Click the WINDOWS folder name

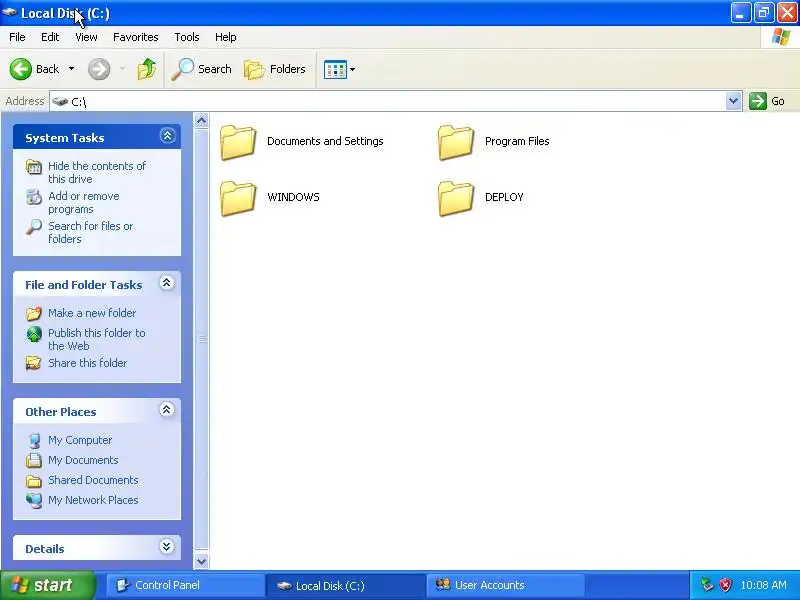pyautogui.click(x=293, y=197)
